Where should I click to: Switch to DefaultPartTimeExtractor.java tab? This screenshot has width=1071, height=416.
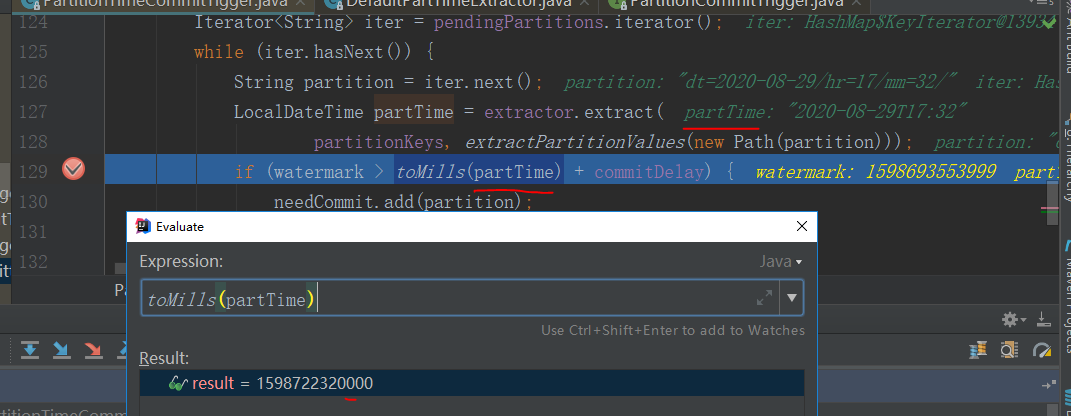(457, 5)
